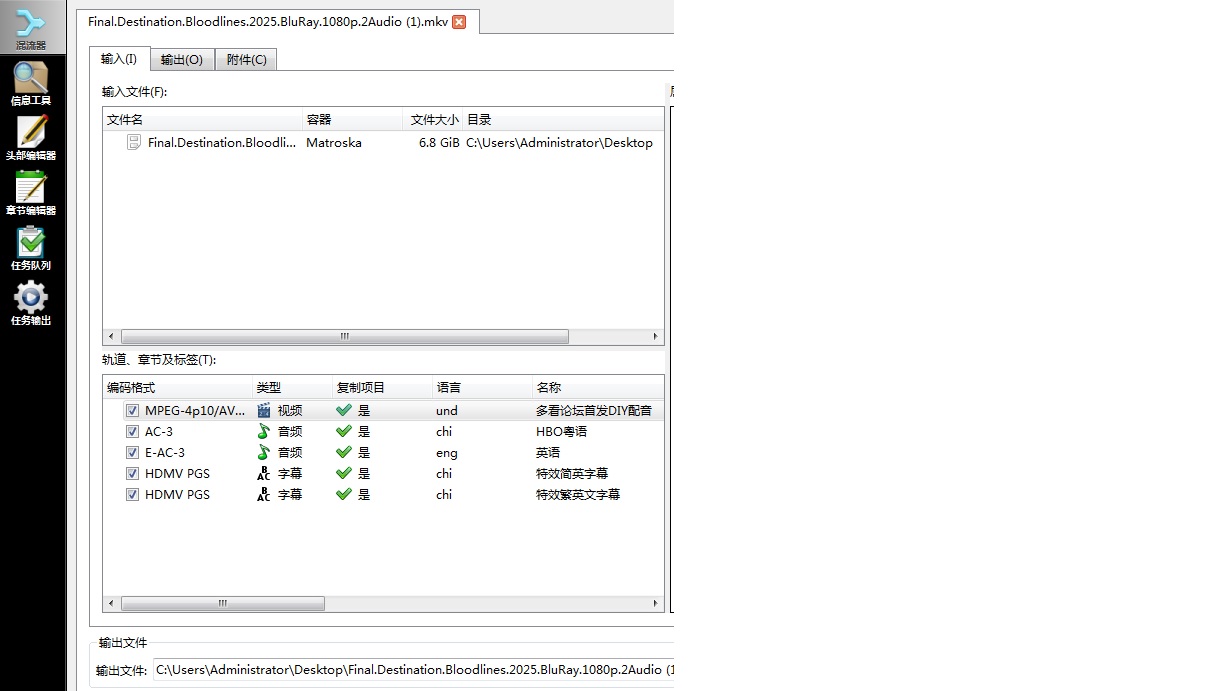The height and width of the screenshot is (691, 1228).
Task: Sort tracks by 编码格式 column header
Action: click(x=177, y=387)
